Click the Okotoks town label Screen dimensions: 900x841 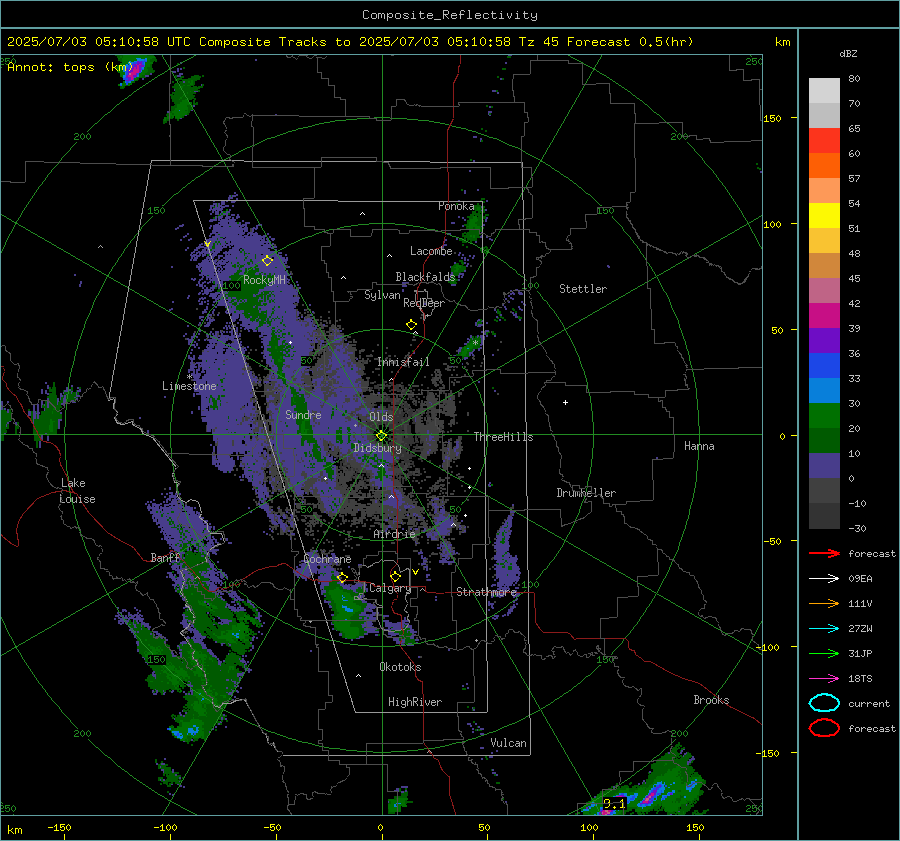[400, 667]
